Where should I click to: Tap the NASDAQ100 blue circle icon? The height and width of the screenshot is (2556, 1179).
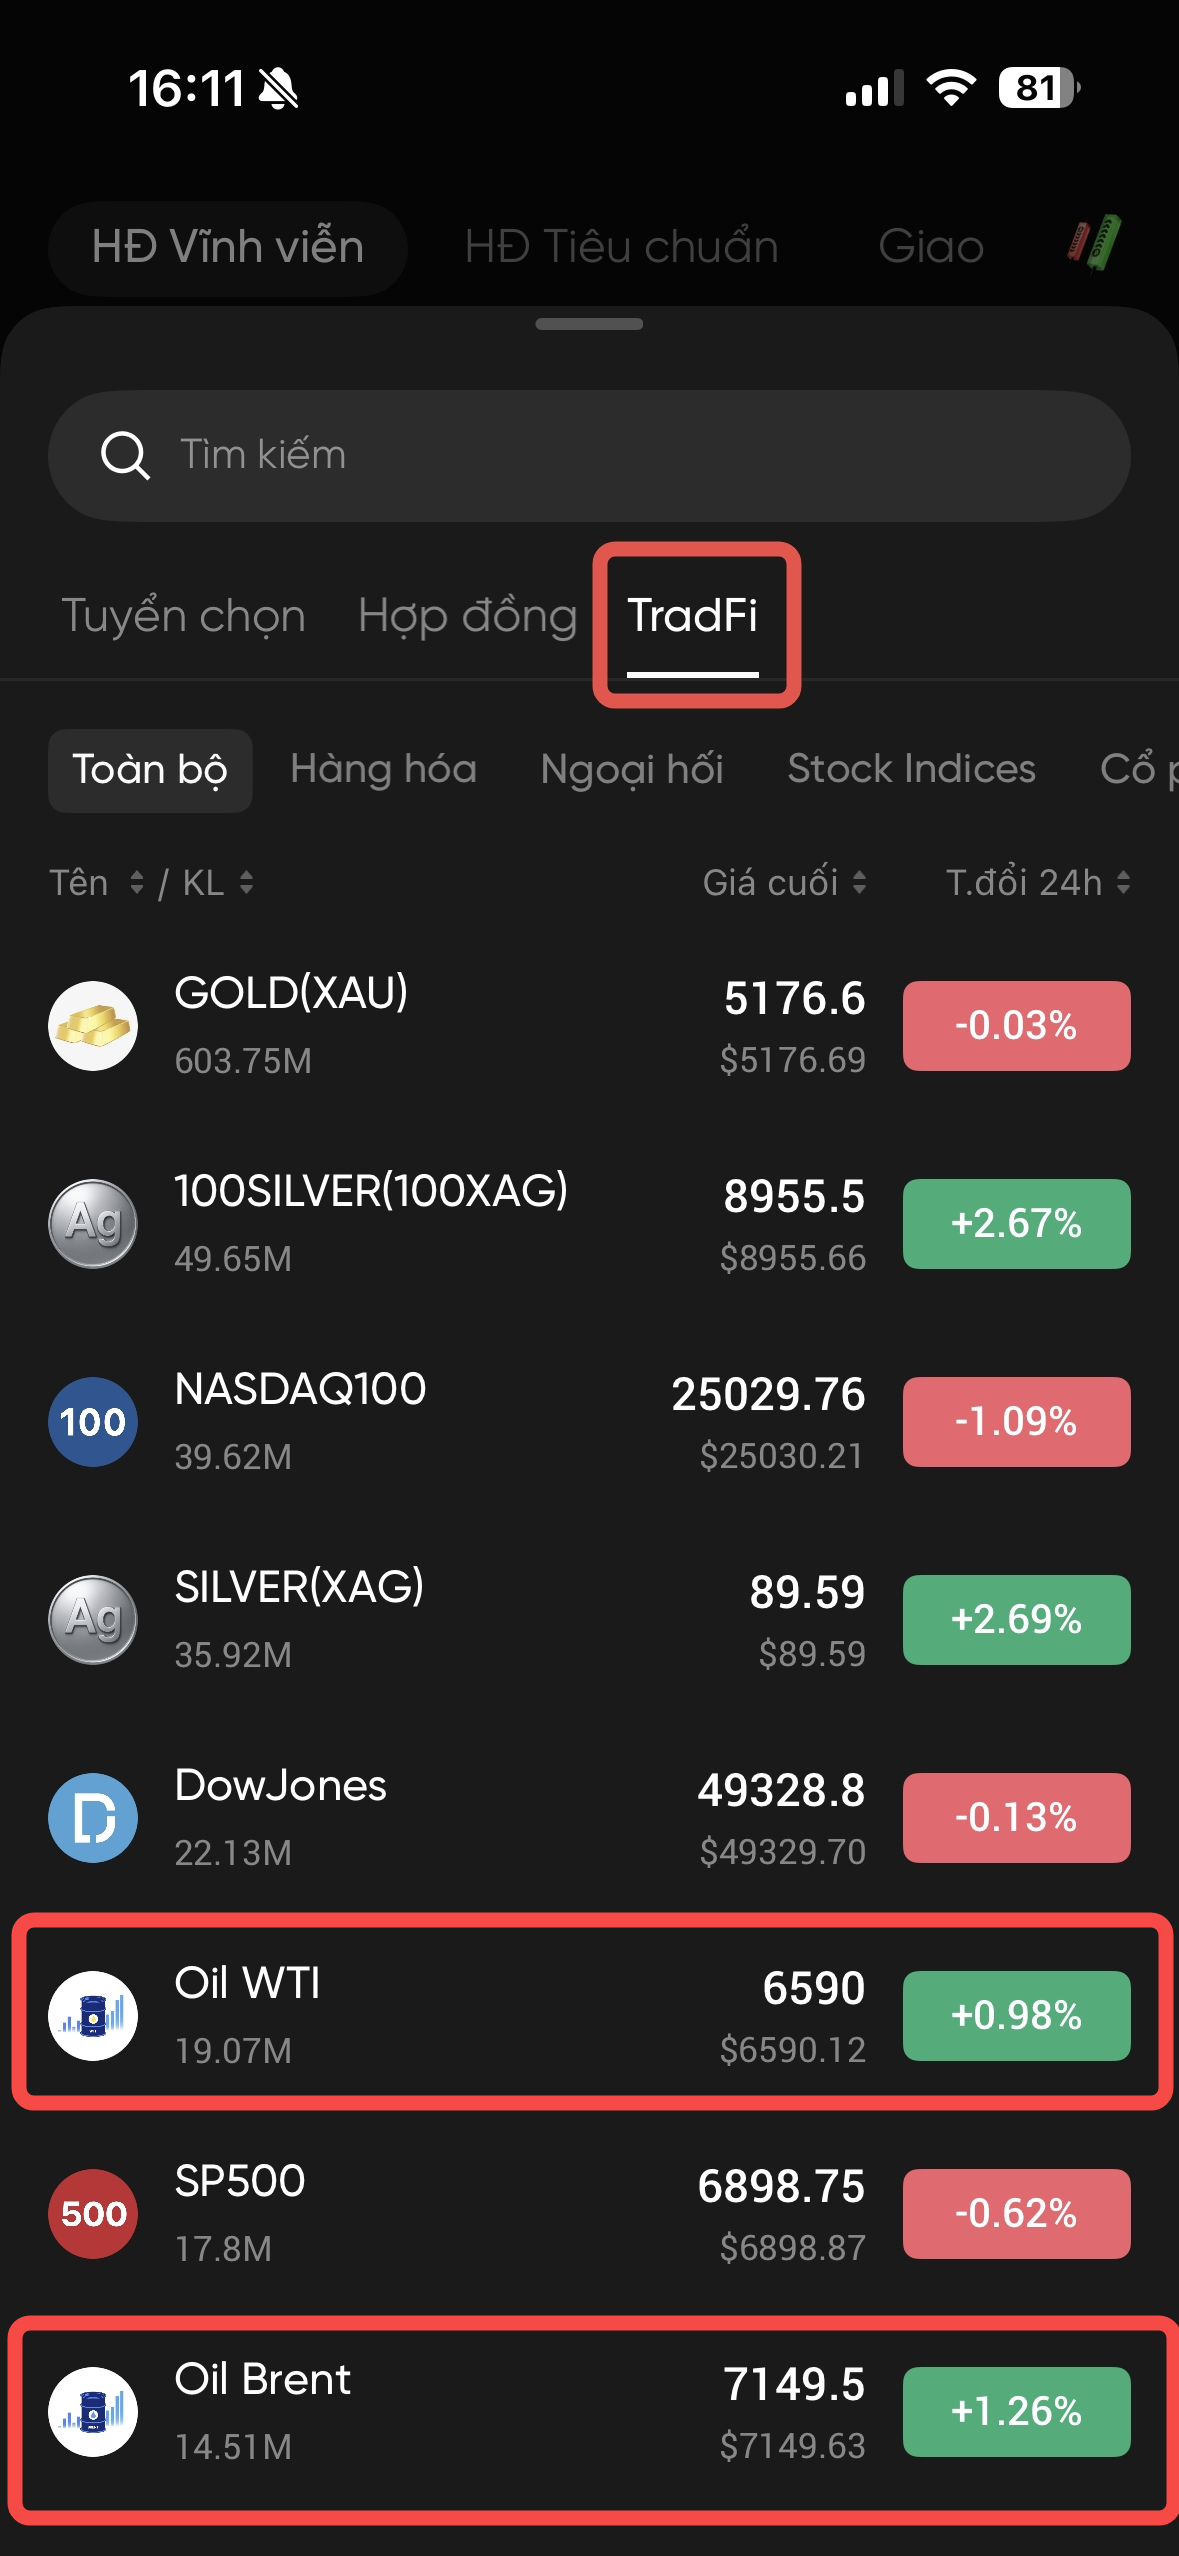[x=93, y=1422]
